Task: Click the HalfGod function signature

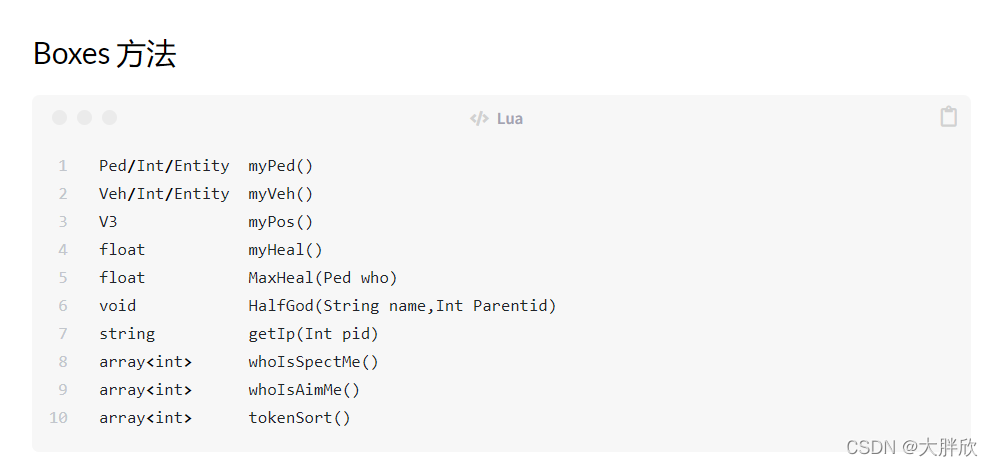Action: click(402, 306)
